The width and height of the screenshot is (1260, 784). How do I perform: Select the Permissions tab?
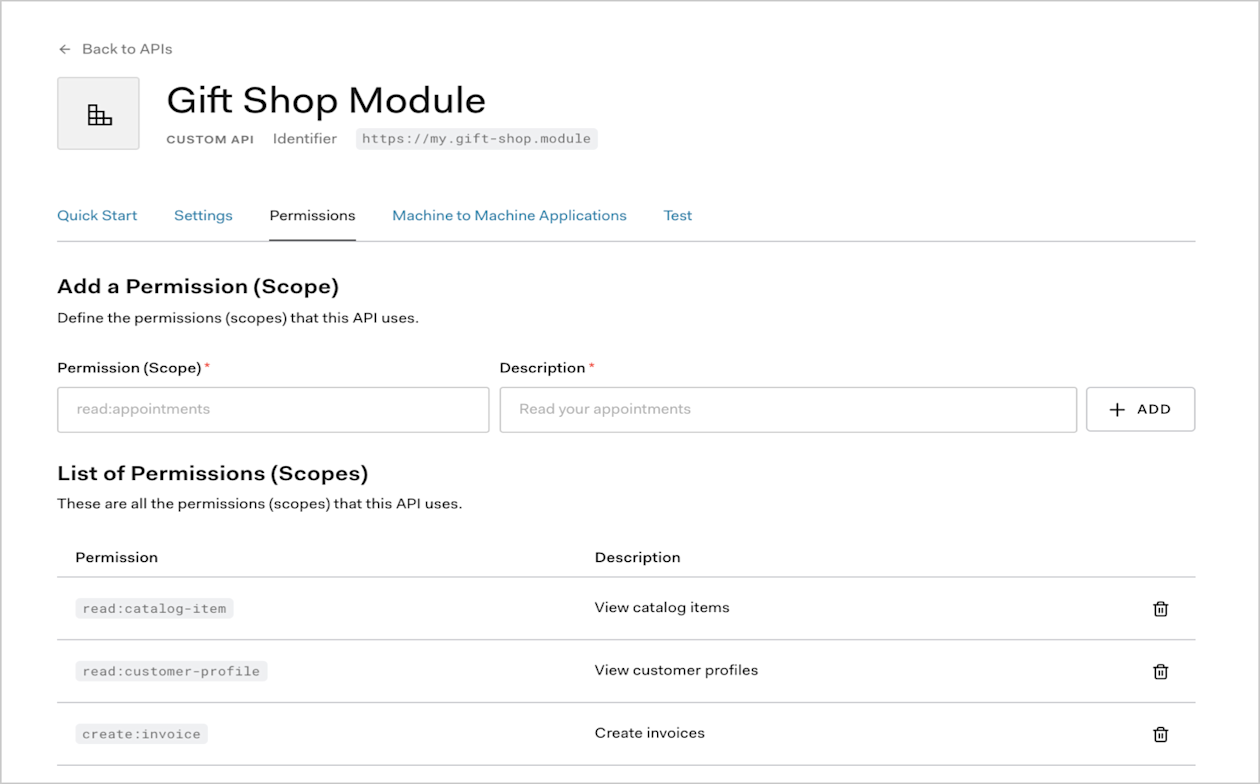(312, 215)
